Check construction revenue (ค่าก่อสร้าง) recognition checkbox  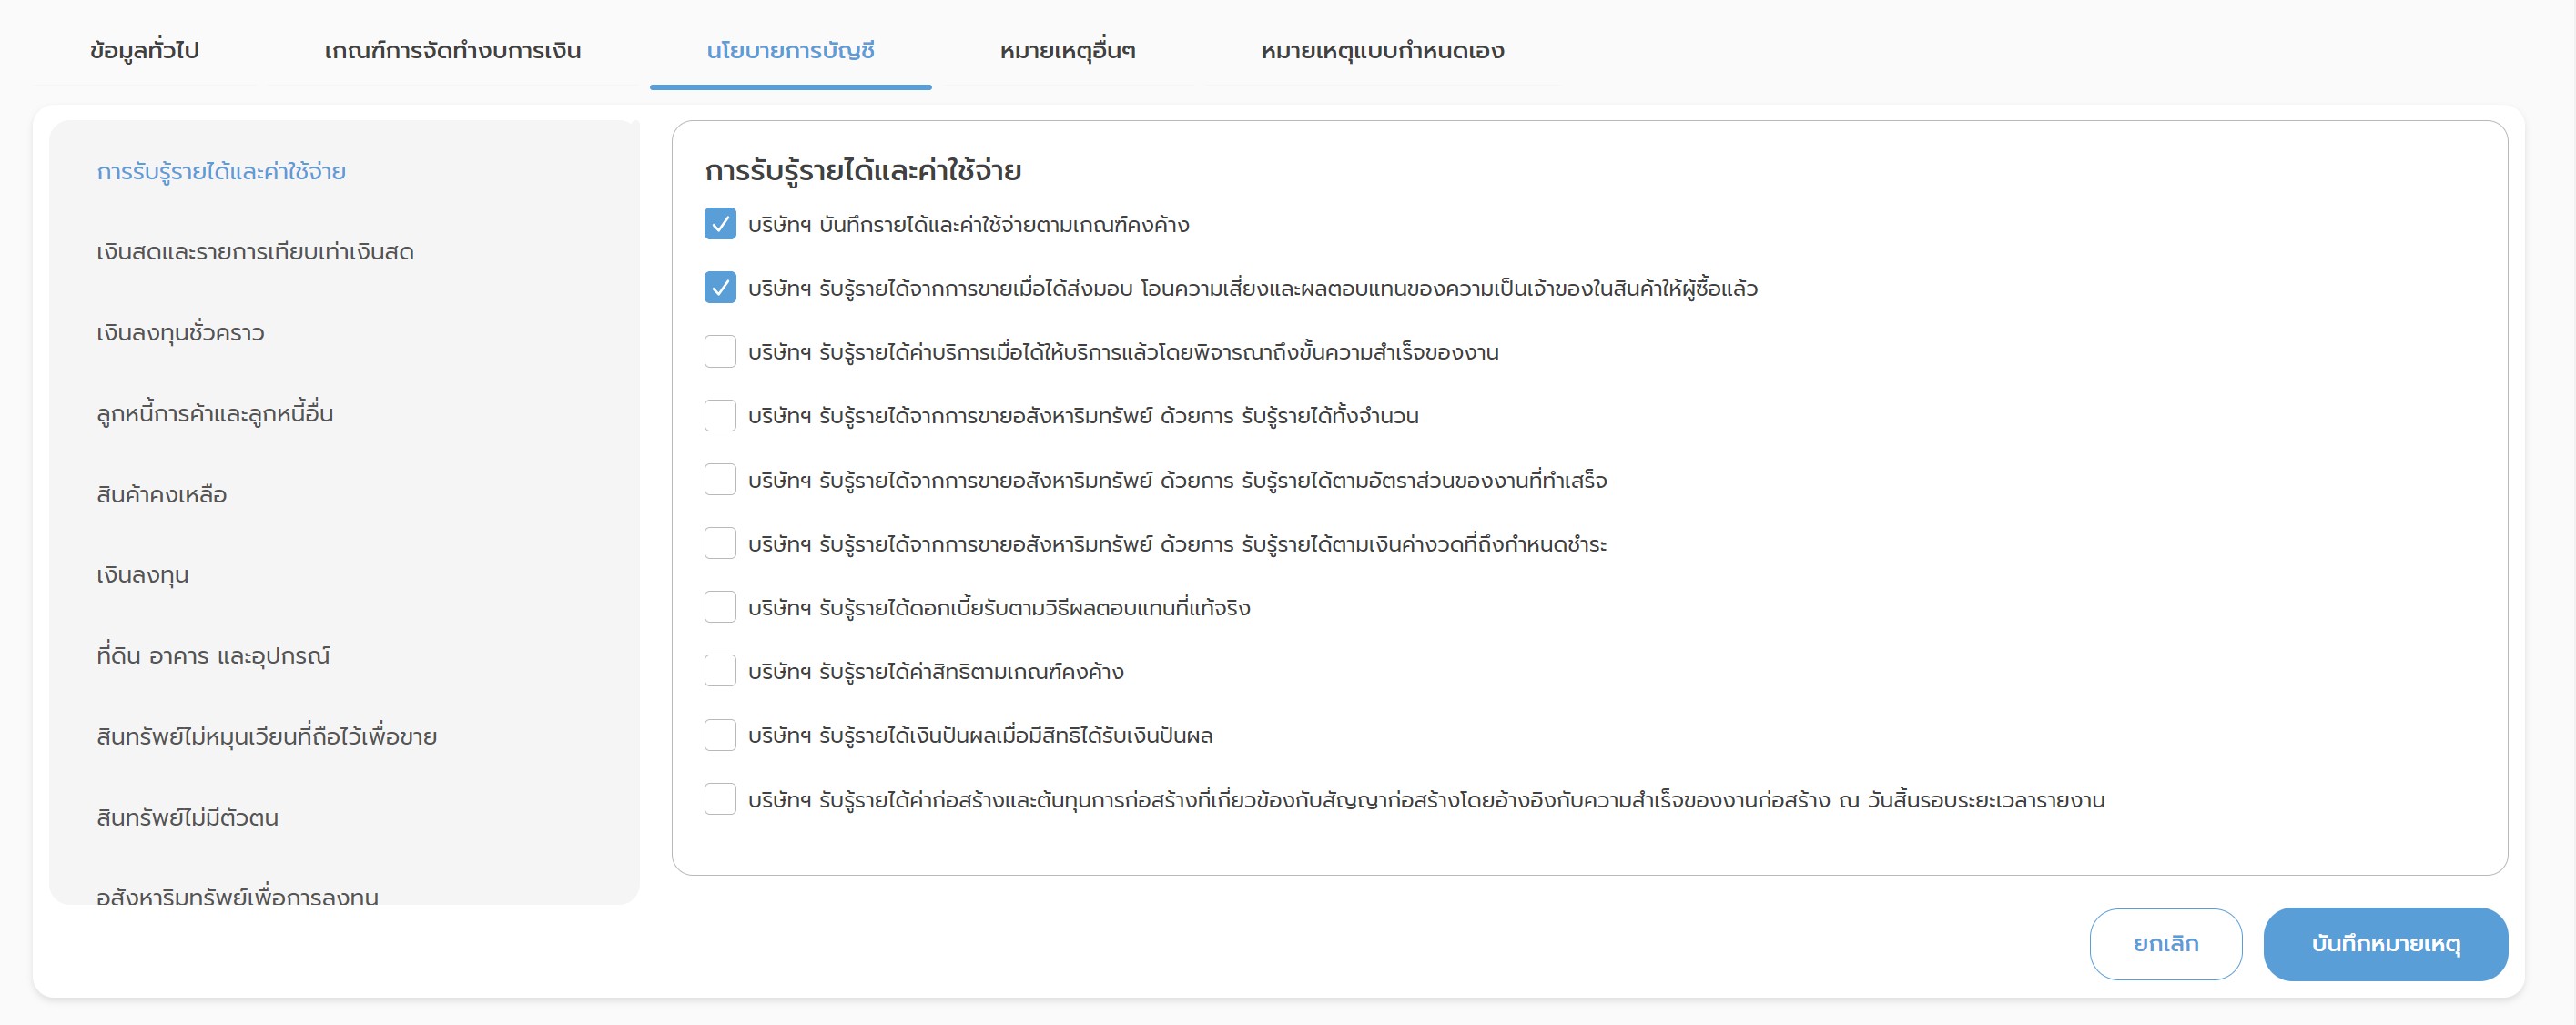pos(720,799)
